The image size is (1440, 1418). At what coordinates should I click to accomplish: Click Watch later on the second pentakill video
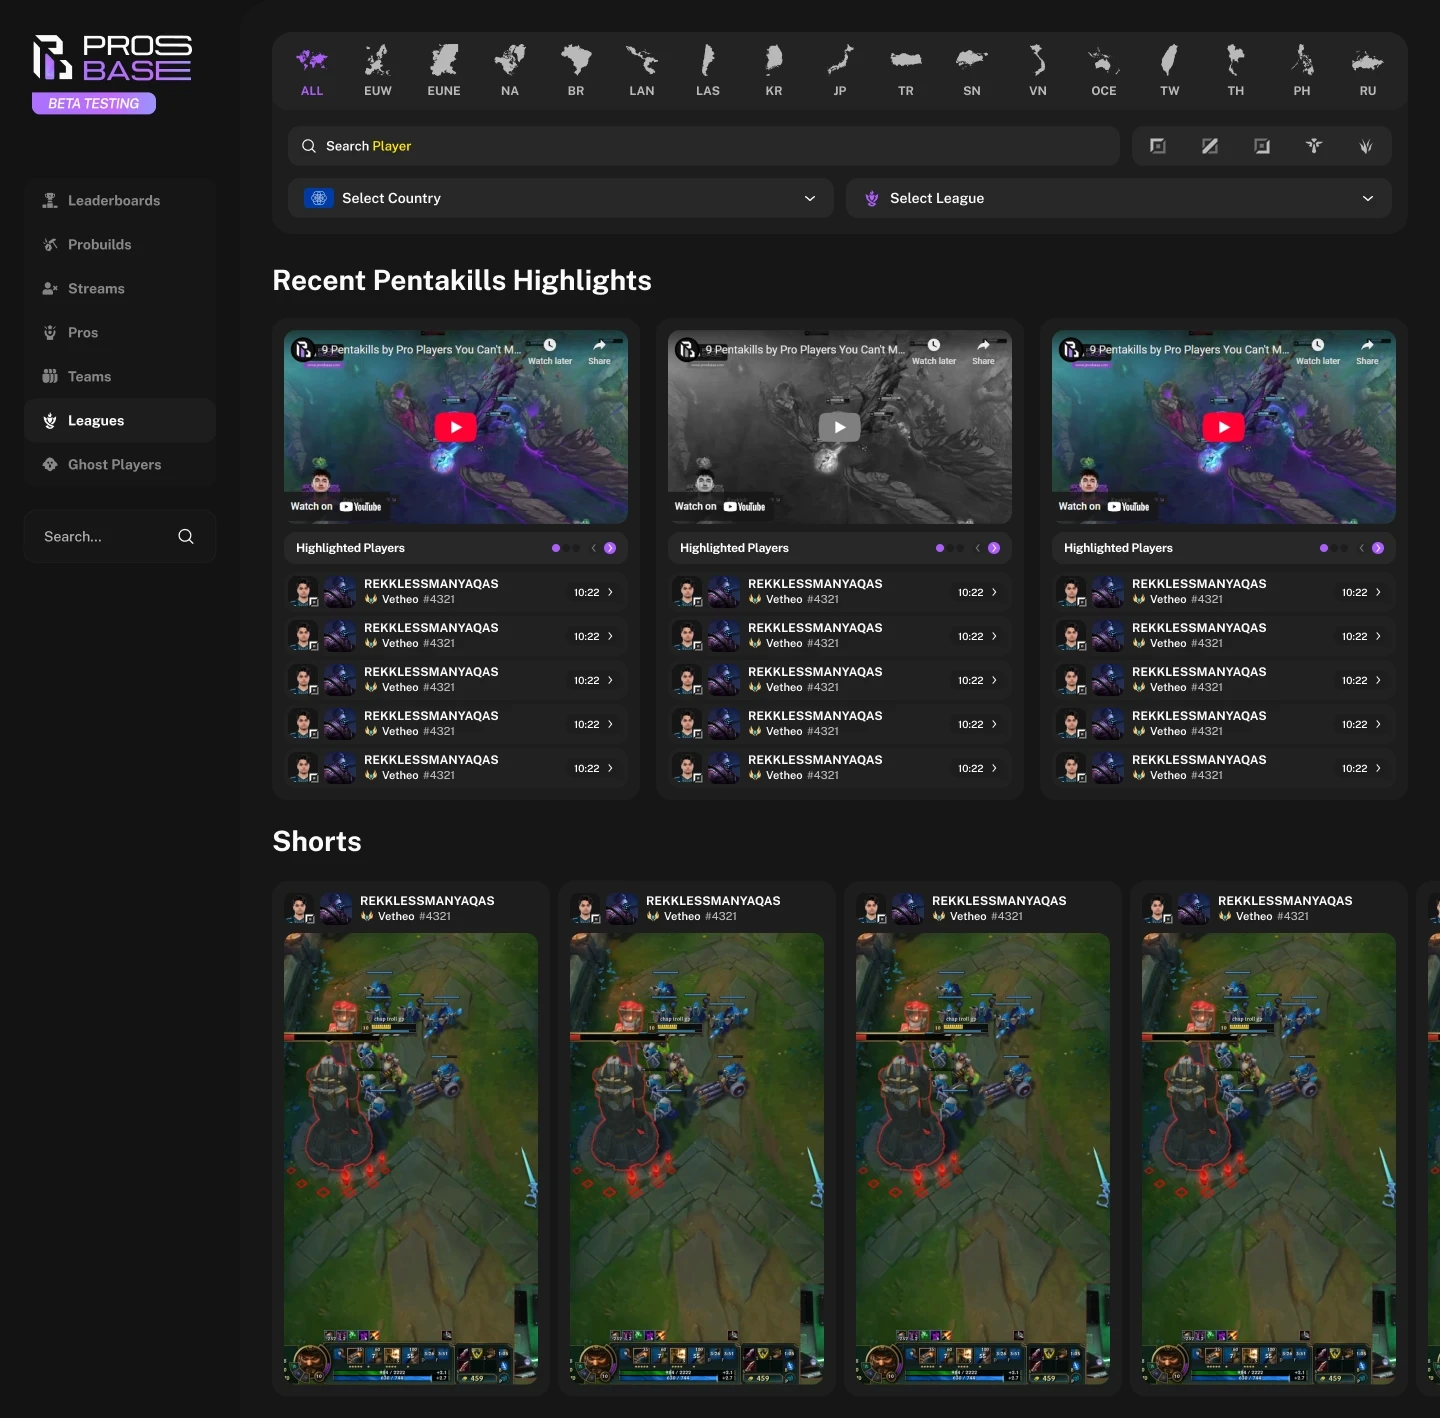934,352
